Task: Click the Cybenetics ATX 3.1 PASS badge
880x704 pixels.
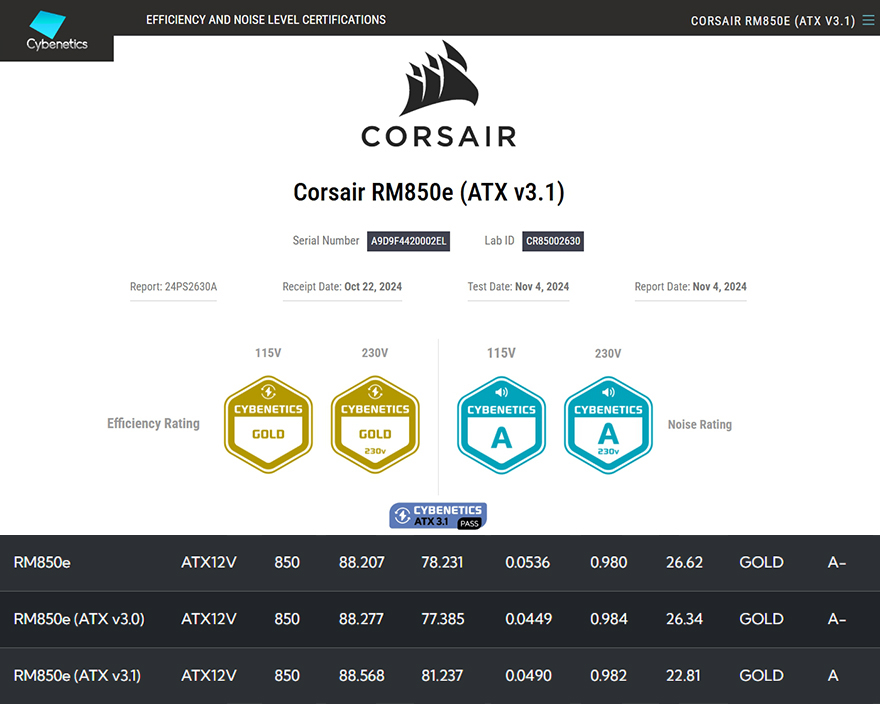Action: (x=438, y=515)
